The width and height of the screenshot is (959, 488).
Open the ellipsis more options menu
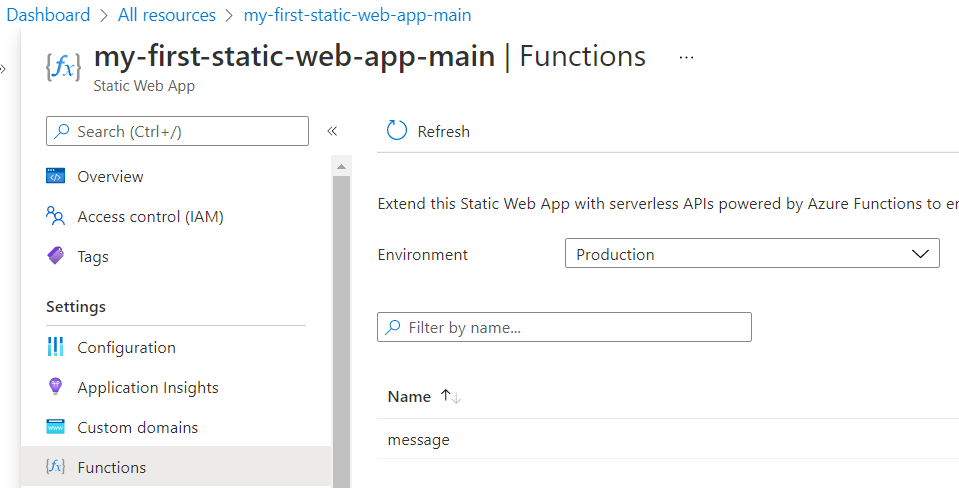686,57
